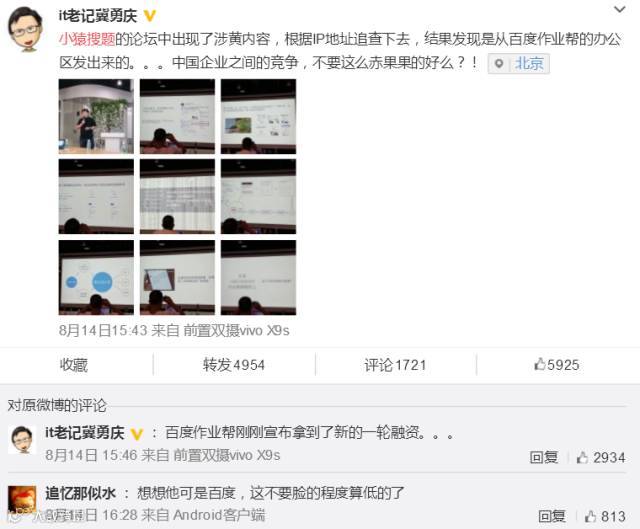Select the 收藏 tab

(74, 365)
